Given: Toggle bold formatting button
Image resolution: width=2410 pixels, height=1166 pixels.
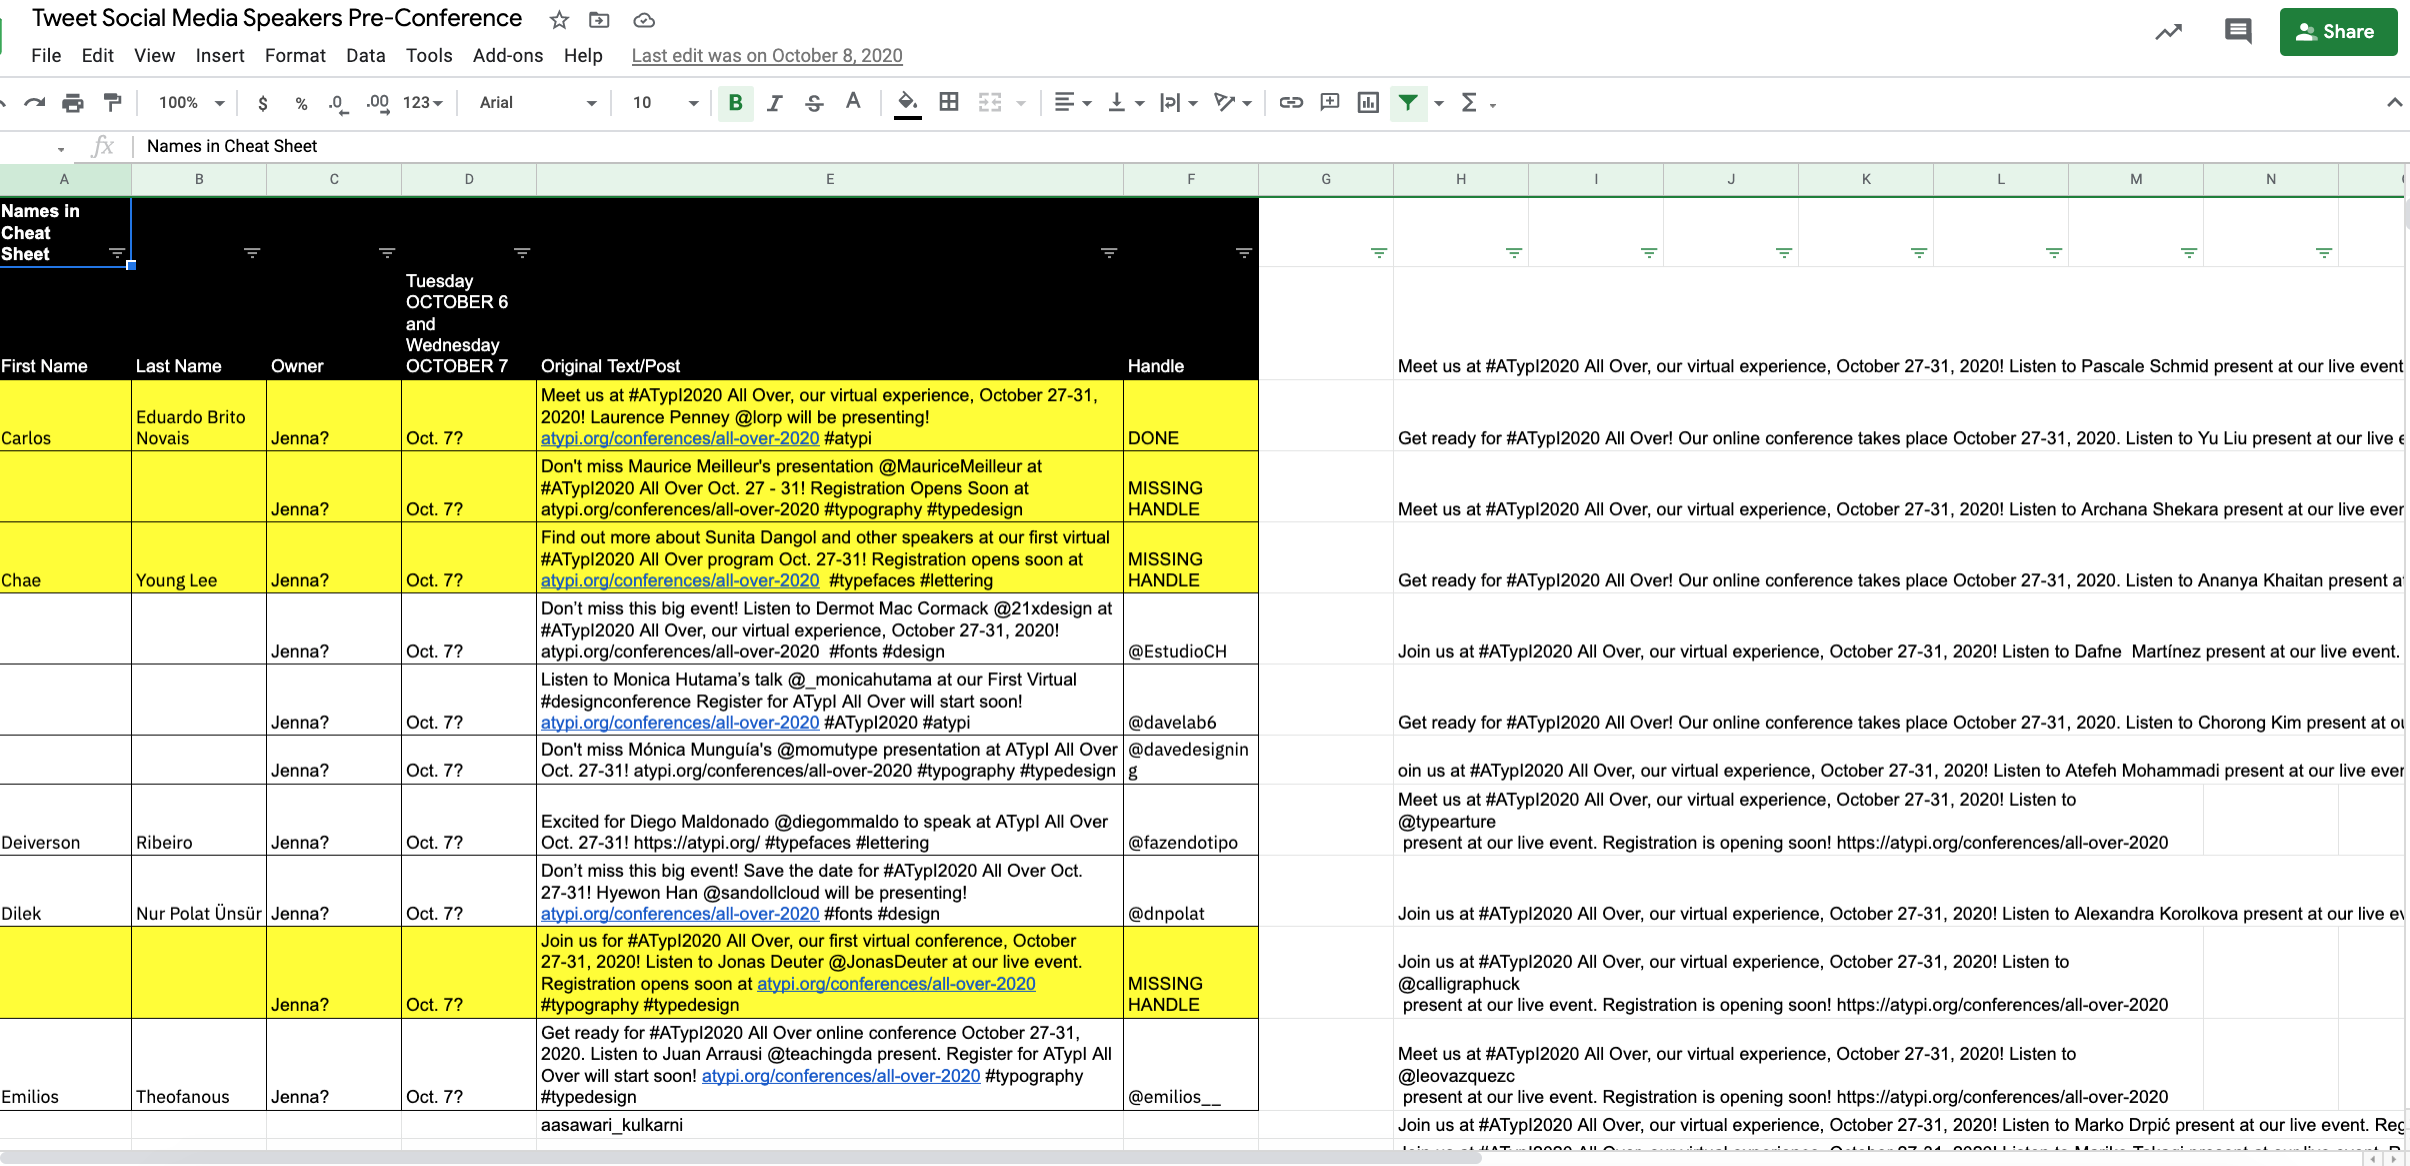Looking at the screenshot, I should coord(735,103).
